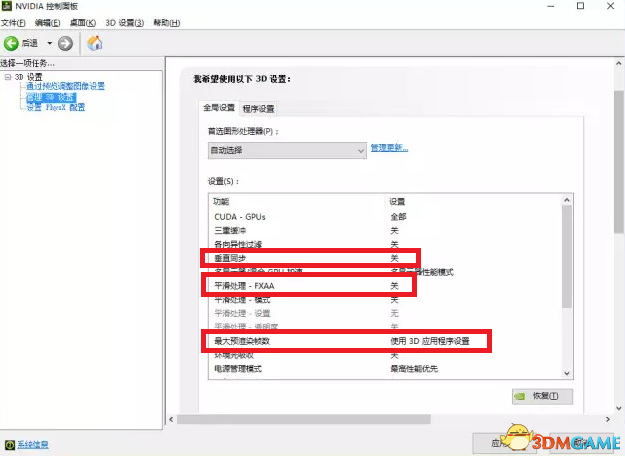
Task: Collapse the 3D 设置 tree node
Action: pos(8,77)
